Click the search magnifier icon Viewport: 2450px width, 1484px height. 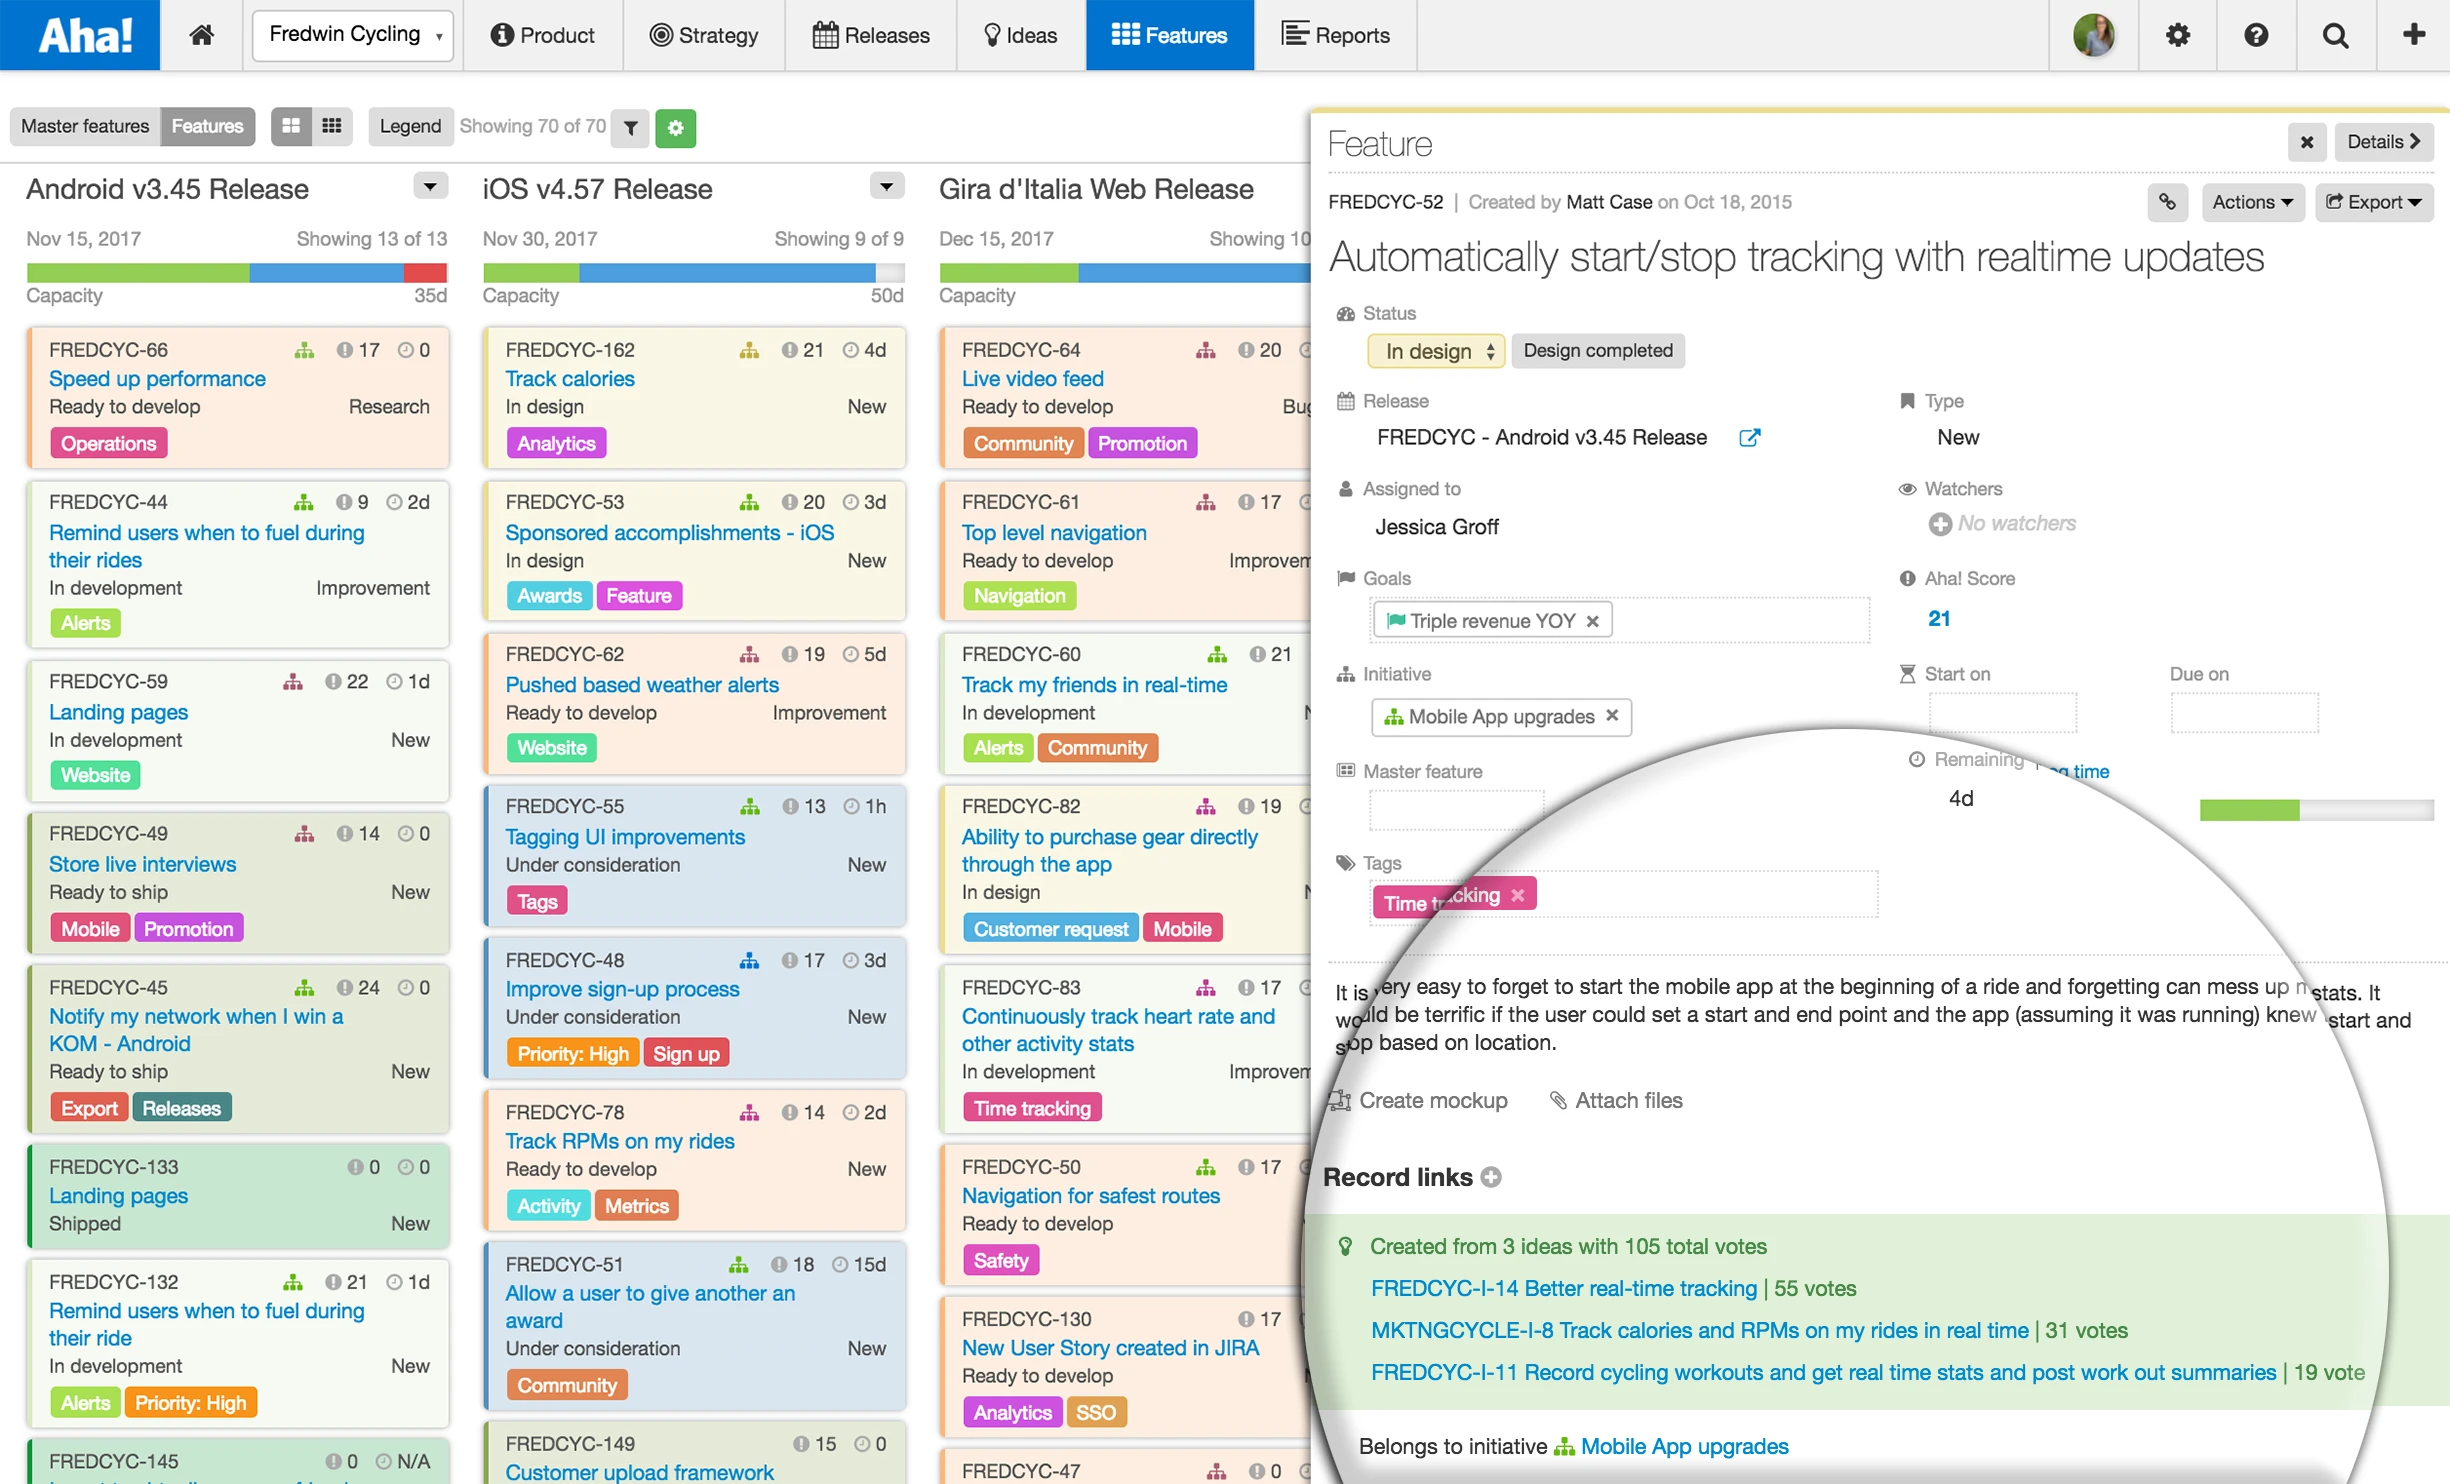pyautogui.click(x=2335, y=35)
